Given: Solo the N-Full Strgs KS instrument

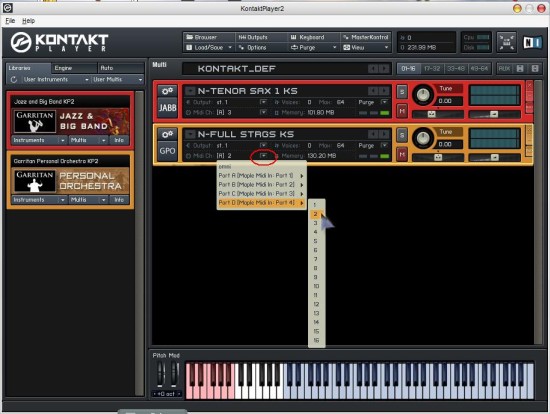Looking at the screenshot, I should point(402,135).
